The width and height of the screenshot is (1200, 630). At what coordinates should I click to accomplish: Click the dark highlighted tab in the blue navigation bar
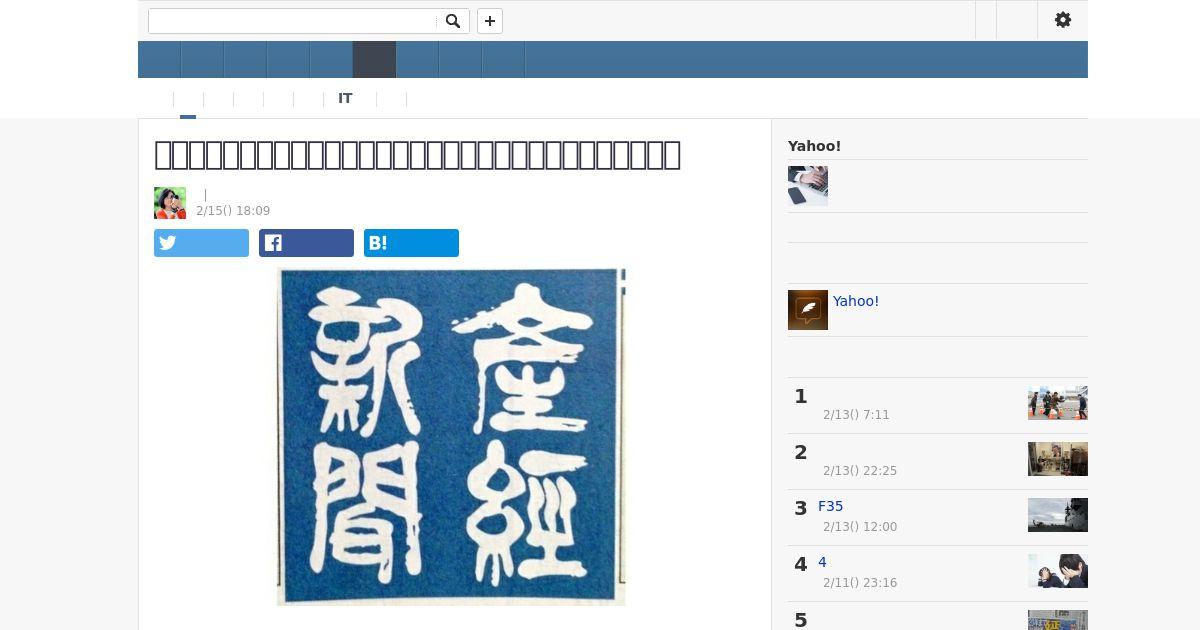374,60
